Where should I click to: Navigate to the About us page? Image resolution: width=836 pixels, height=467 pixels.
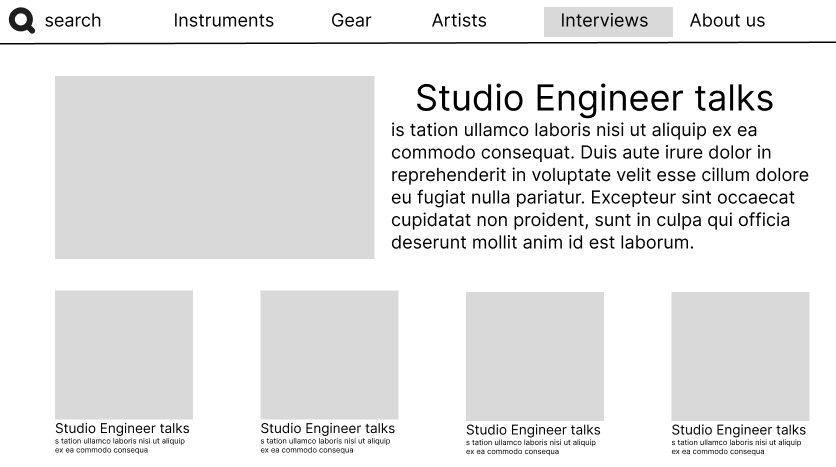tap(727, 20)
